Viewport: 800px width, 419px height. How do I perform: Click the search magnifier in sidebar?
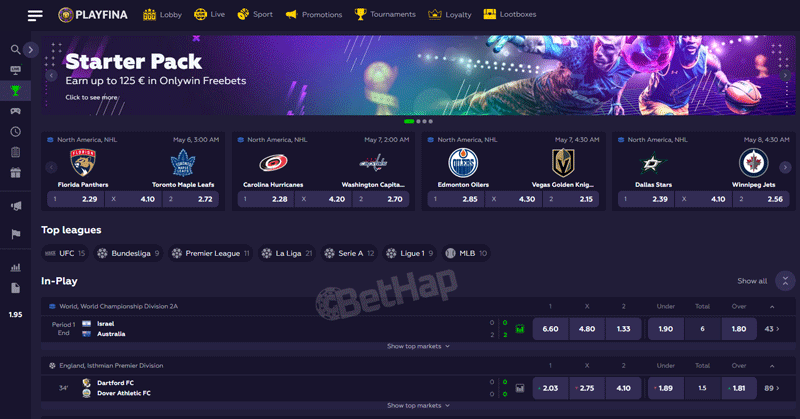15,50
